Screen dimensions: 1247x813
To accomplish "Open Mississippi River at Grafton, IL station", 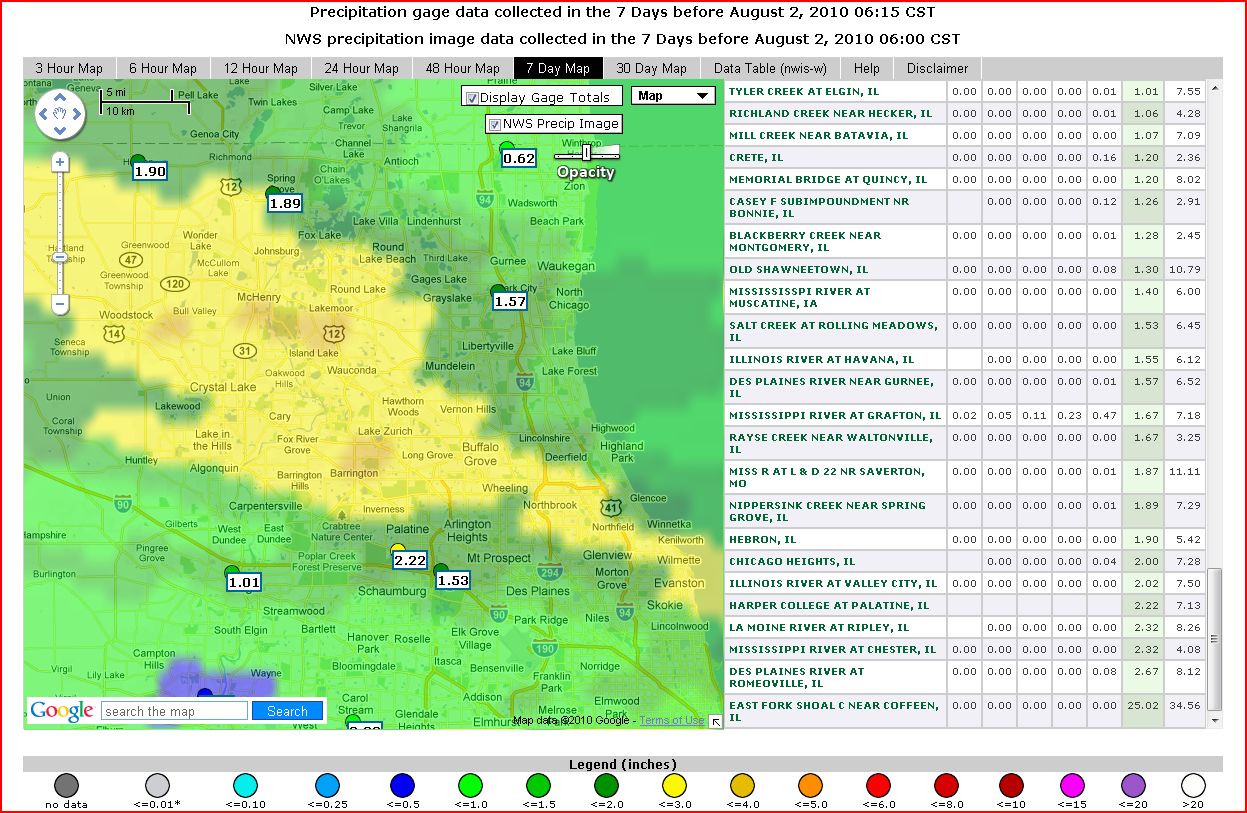I will [835, 416].
